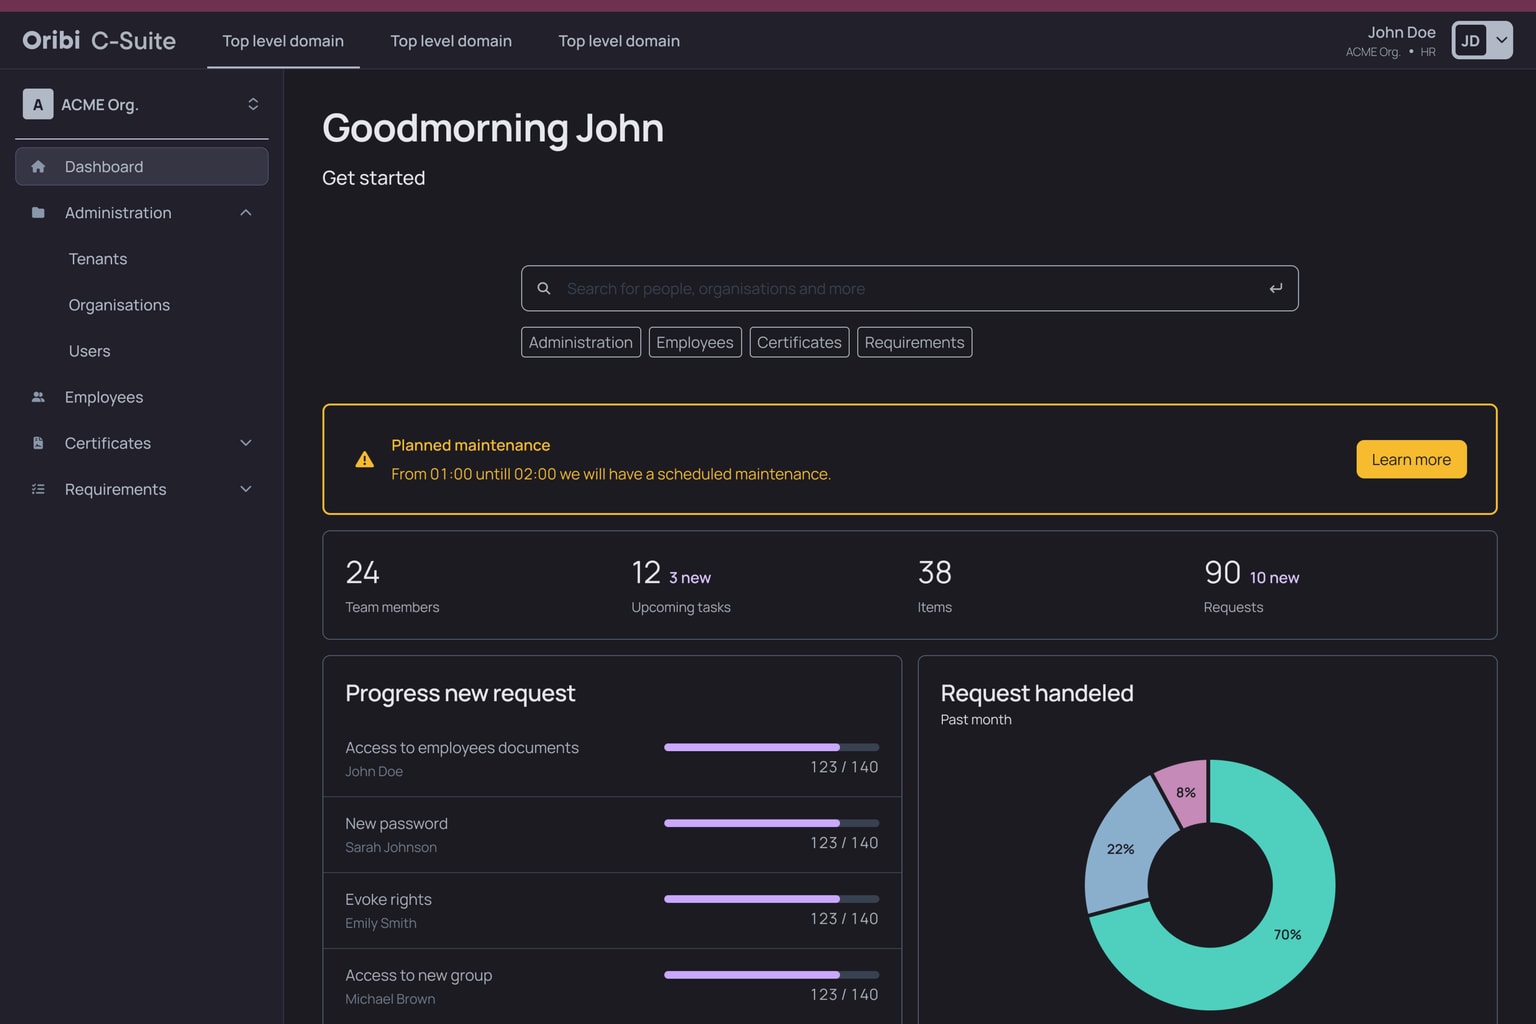Click the Oribi C-Suite logo

pos(99,41)
